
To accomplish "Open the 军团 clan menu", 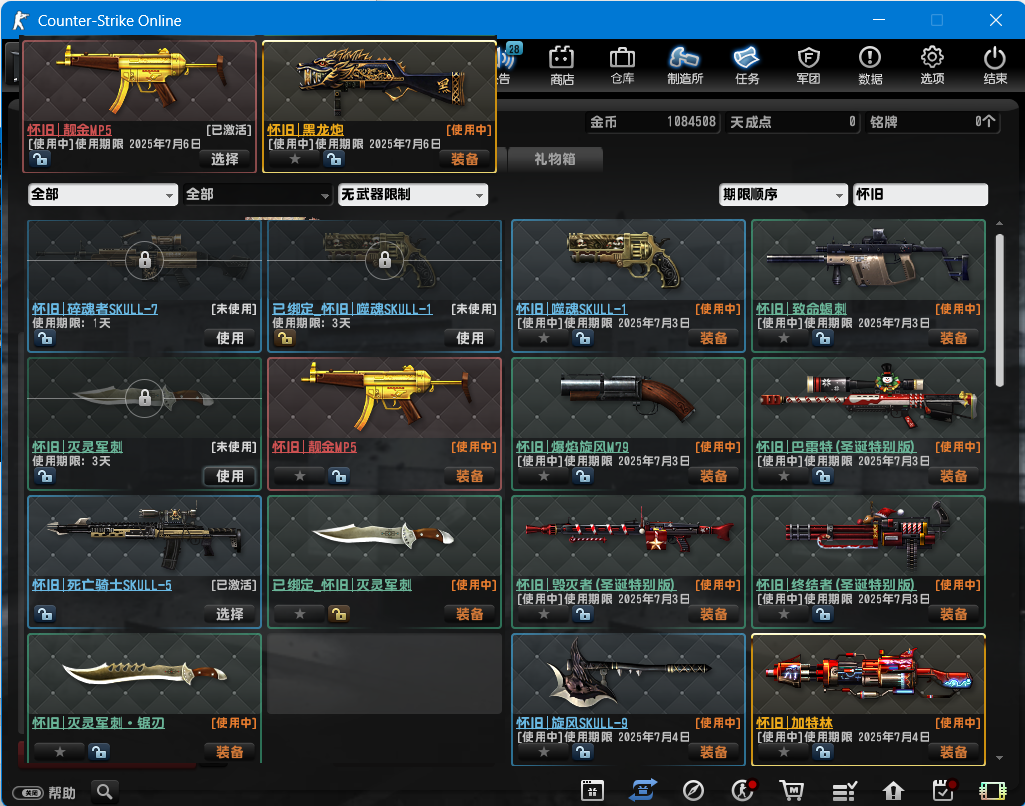I will (x=808, y=65).
